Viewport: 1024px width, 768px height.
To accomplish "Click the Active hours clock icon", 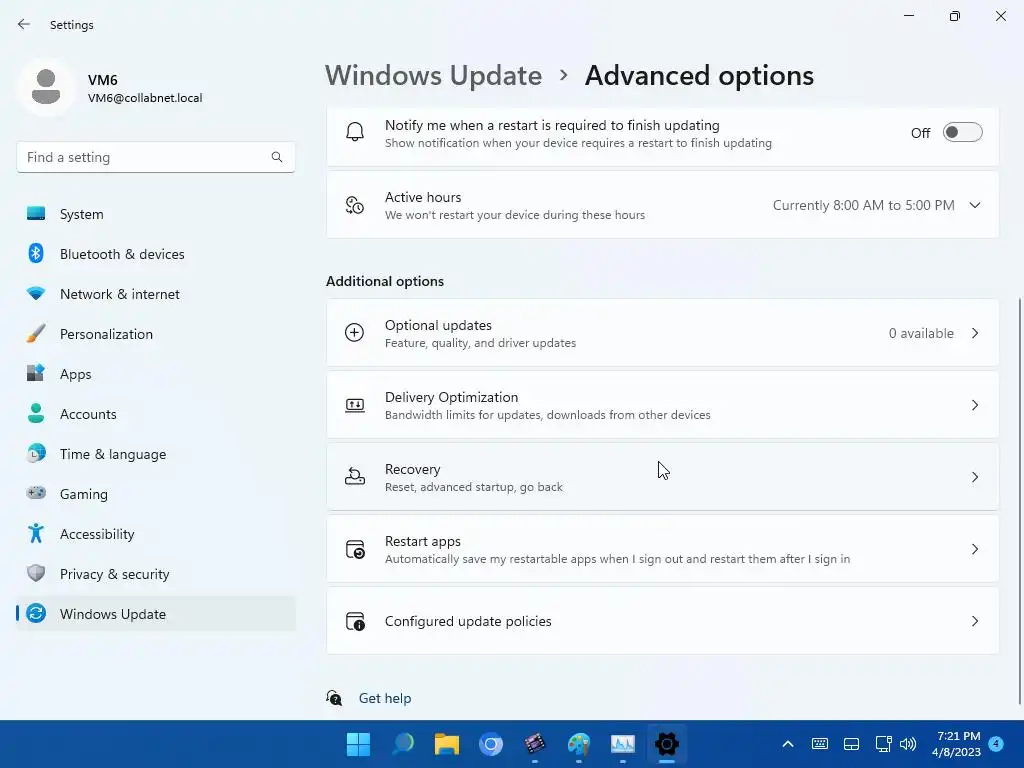I will tap(355, 205).
